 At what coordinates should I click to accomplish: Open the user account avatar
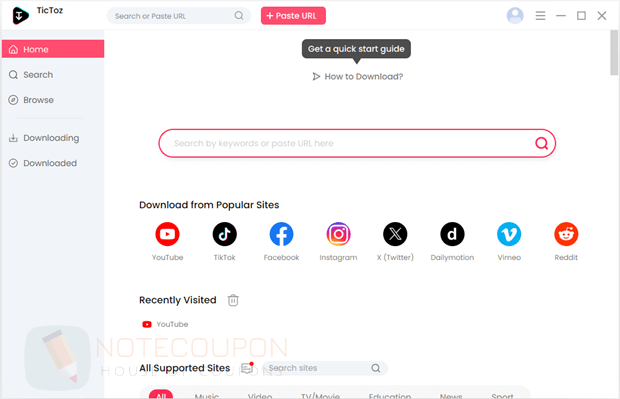point(515,16)
